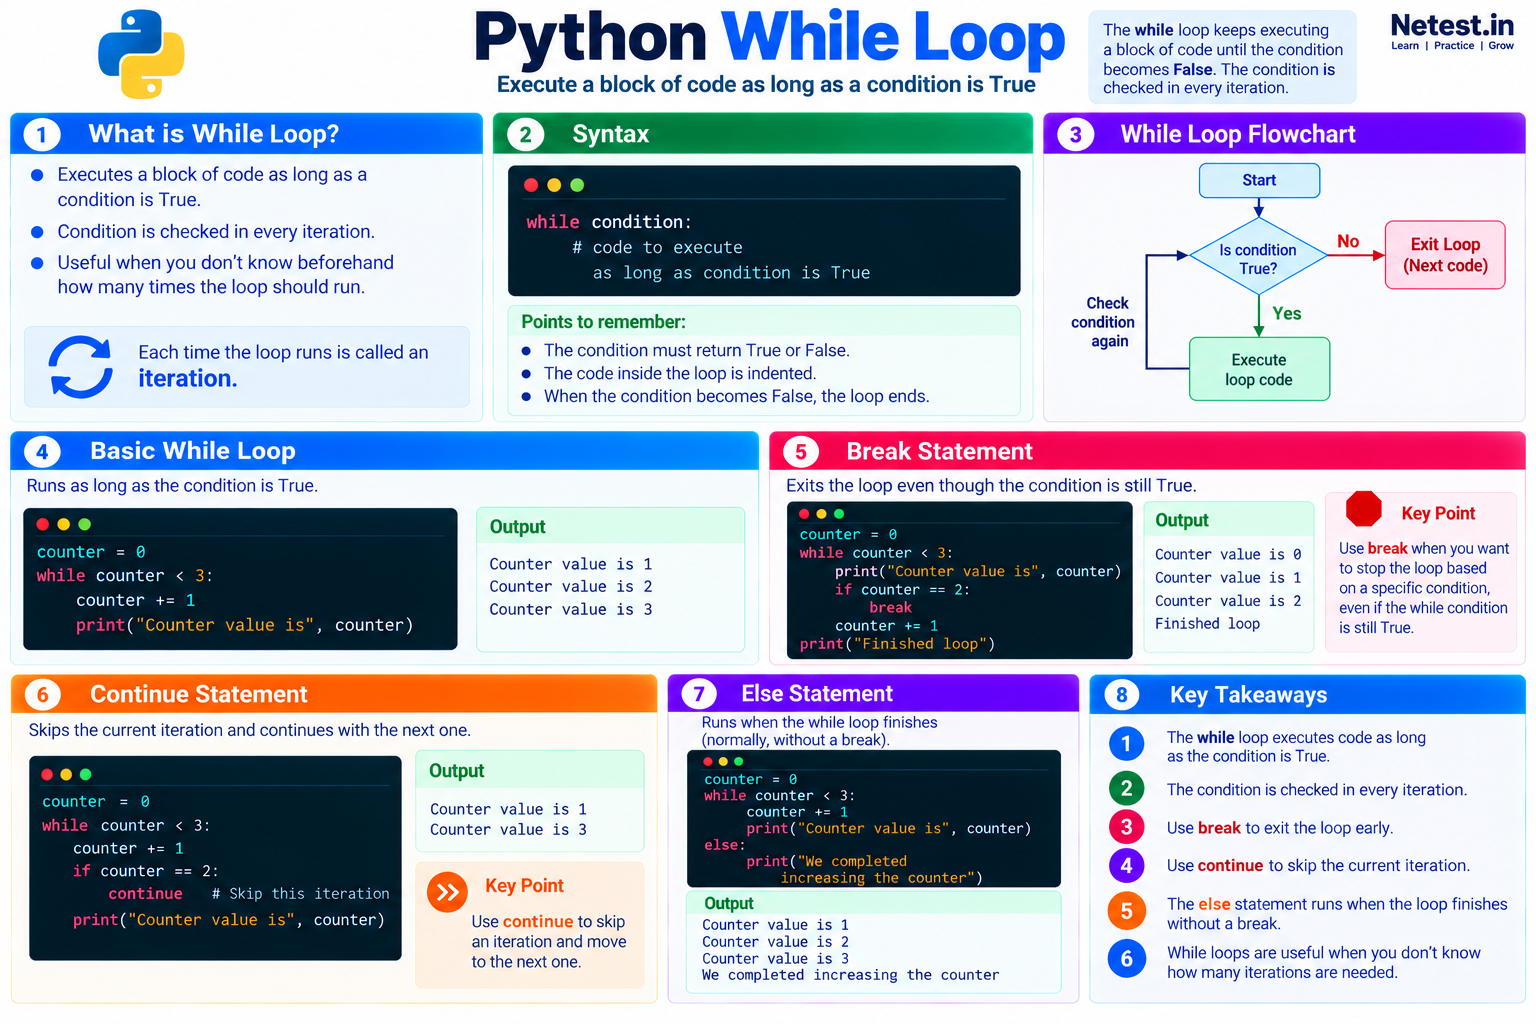Click the number 7 badge beside Else Statement
This screenshot has width=1536, height=1024.
tap(699, 694)
